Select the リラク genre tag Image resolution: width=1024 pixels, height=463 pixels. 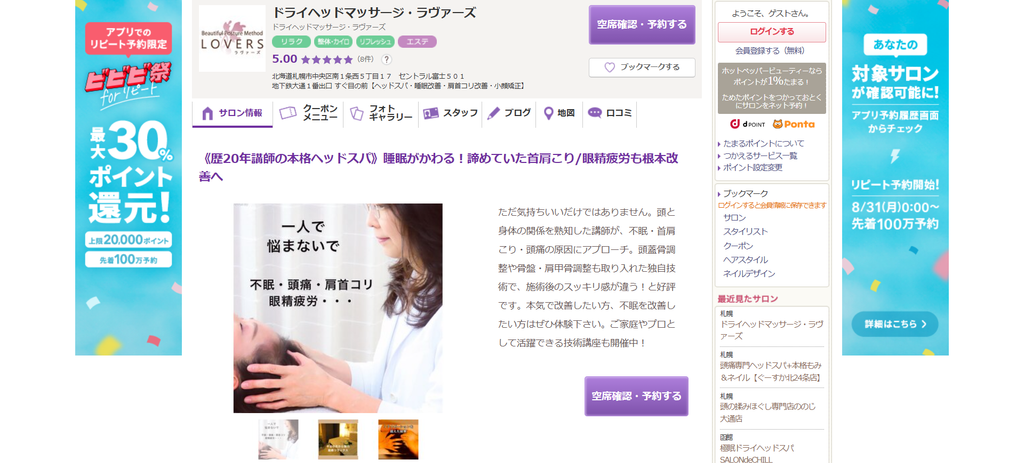point(291,42)
